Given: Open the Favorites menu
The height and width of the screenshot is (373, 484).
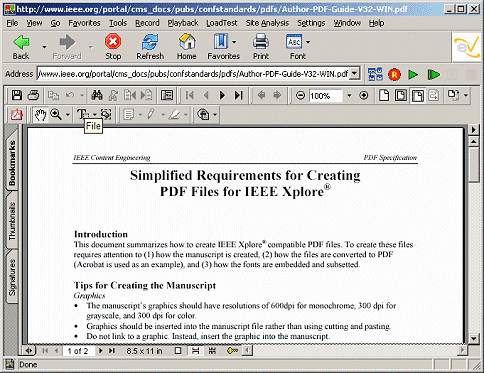Looking at the screenshot, I should tap(84, 23).
